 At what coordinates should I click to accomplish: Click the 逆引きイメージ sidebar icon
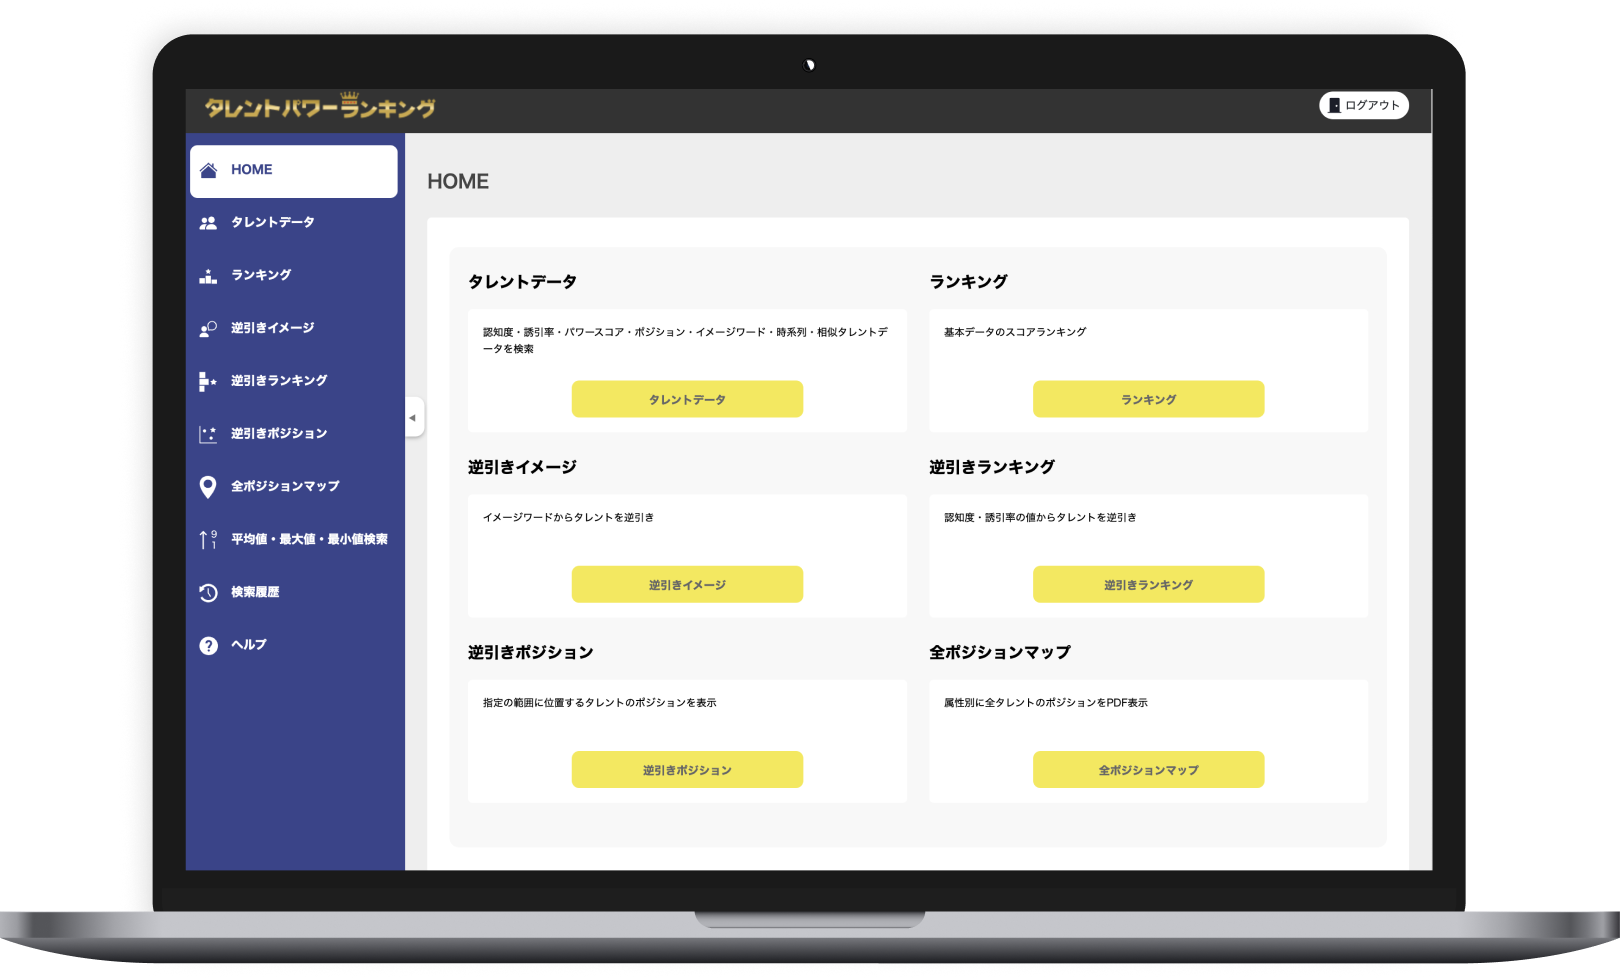(208, 329)
